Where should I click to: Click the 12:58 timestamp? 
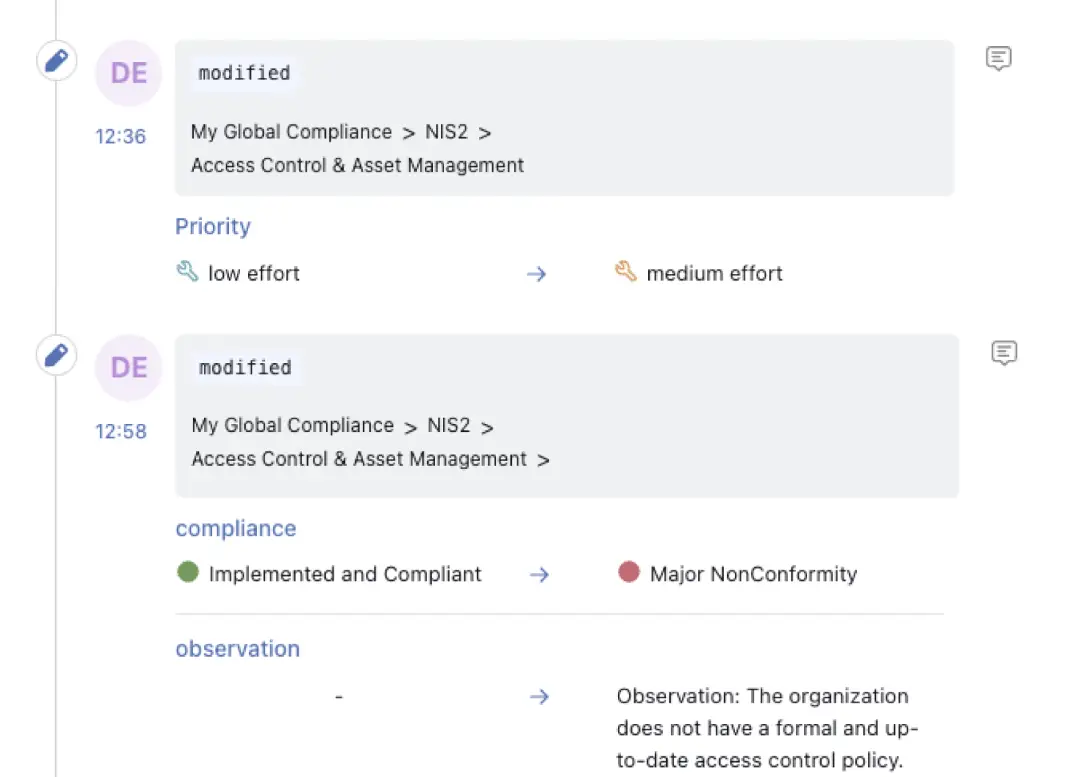click(121, 431)
